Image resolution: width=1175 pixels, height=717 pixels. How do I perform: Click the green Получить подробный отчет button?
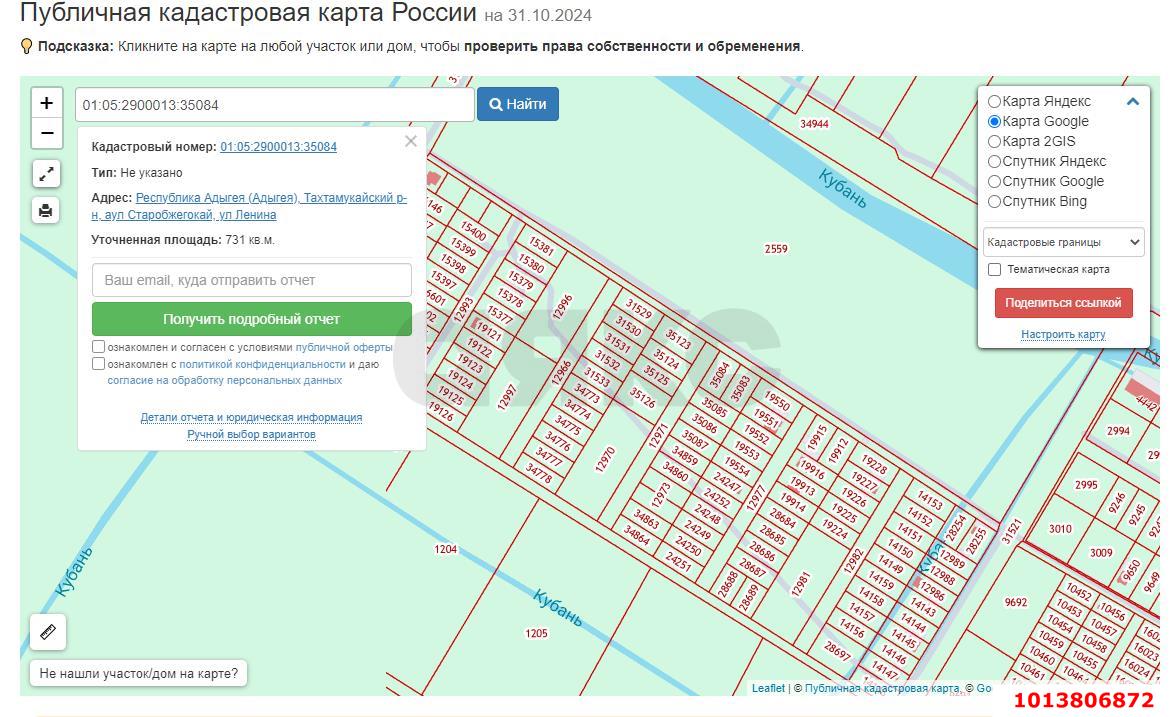point(251,318)
